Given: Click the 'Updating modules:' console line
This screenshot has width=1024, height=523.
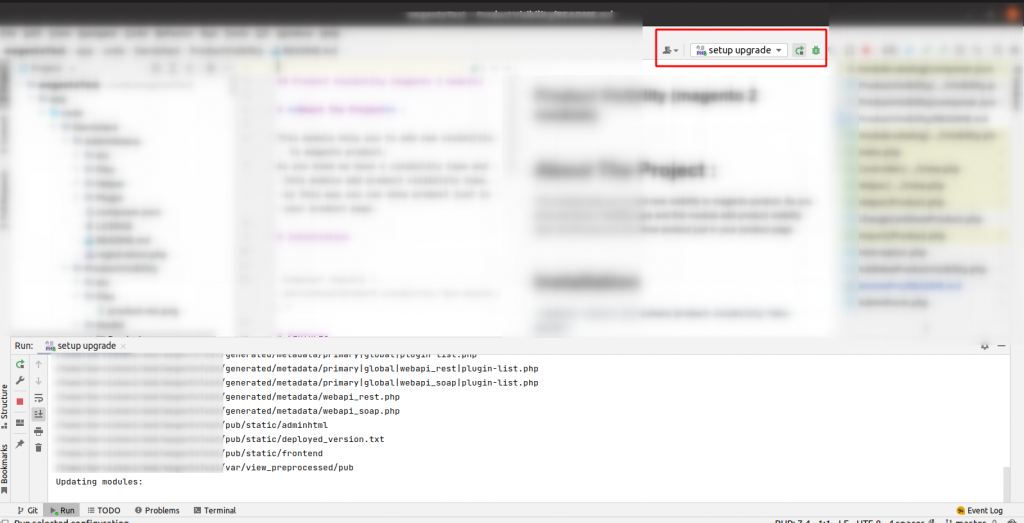Looking at the screenshot, I should pyautogui.click(x=99, y=483).
